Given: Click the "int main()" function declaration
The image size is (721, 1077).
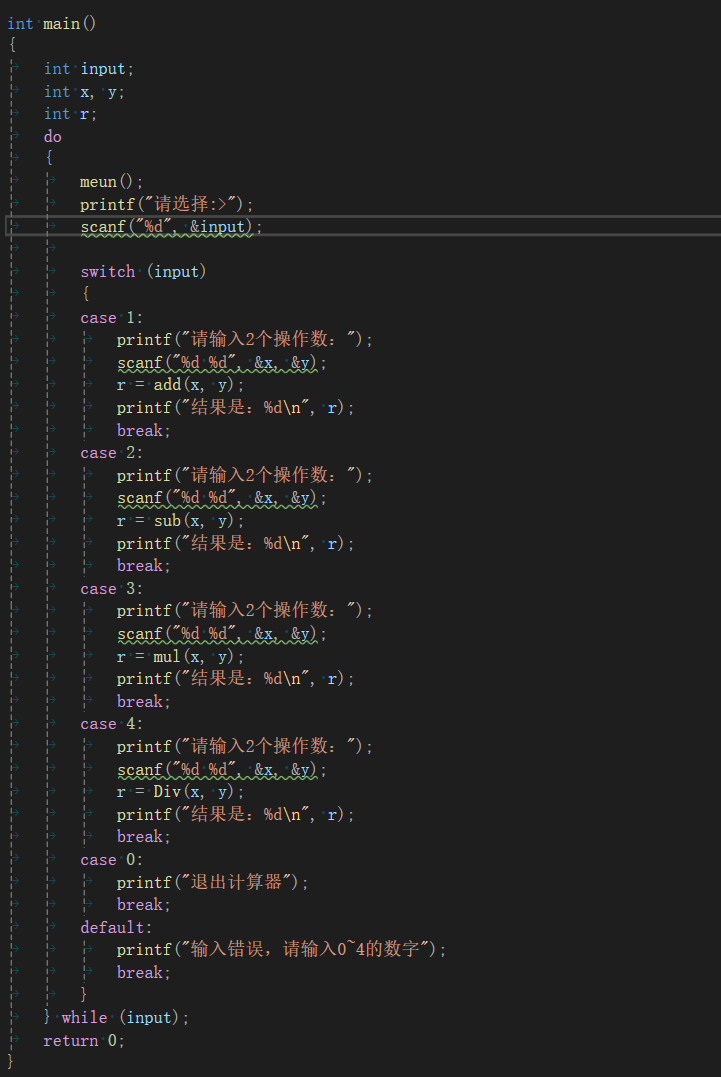Looking at the screenshot, I should (x=52, y=23).
